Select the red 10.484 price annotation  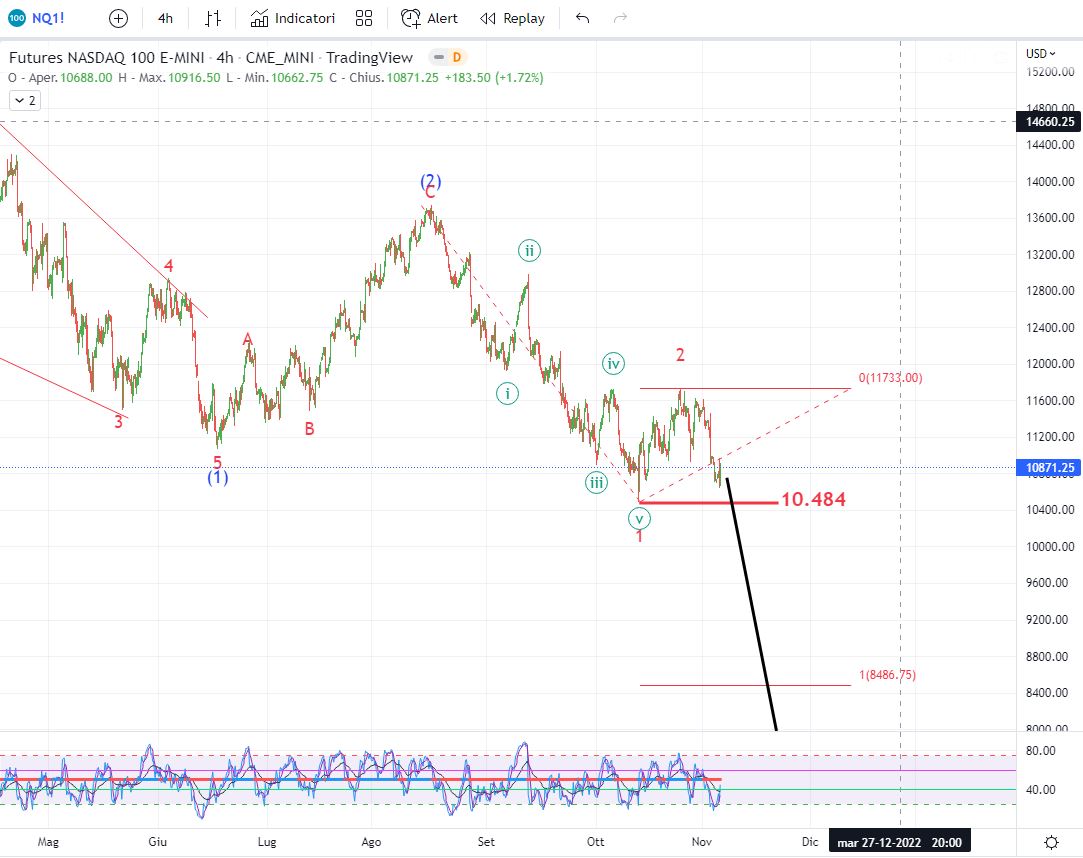tap(813, 499)
